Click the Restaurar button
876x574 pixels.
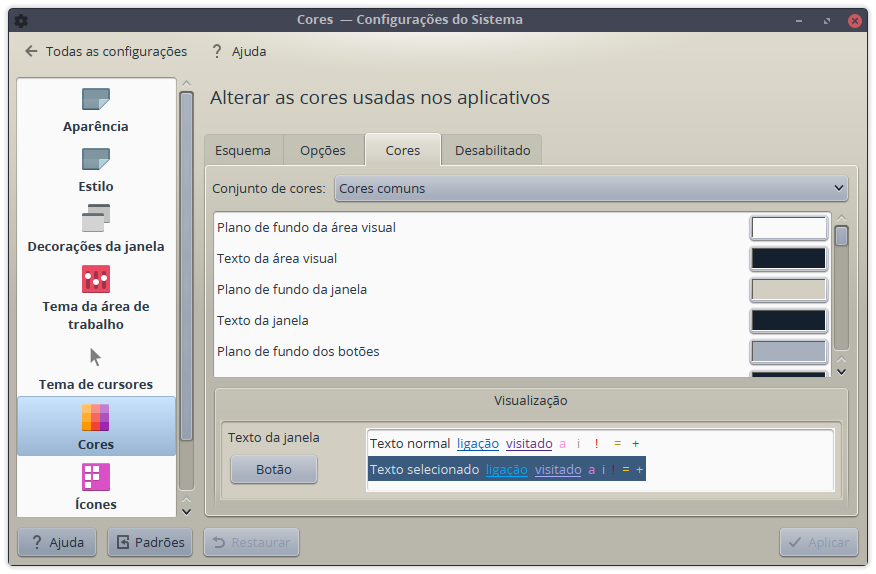click(x=251, y=542)
